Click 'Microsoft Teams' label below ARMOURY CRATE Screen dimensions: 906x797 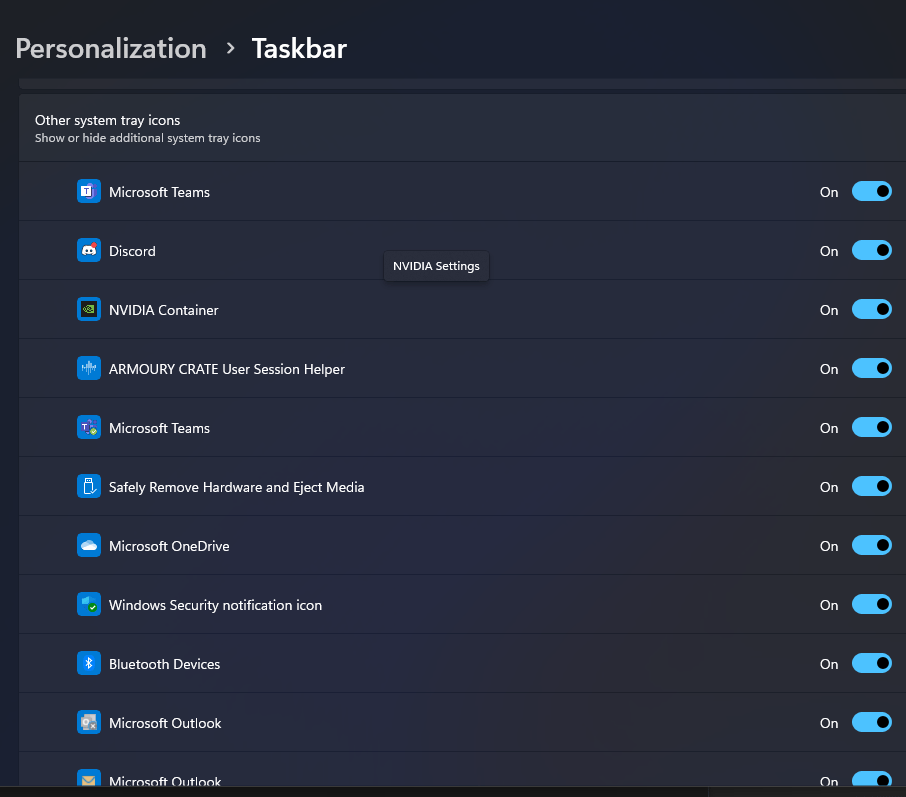159,428
